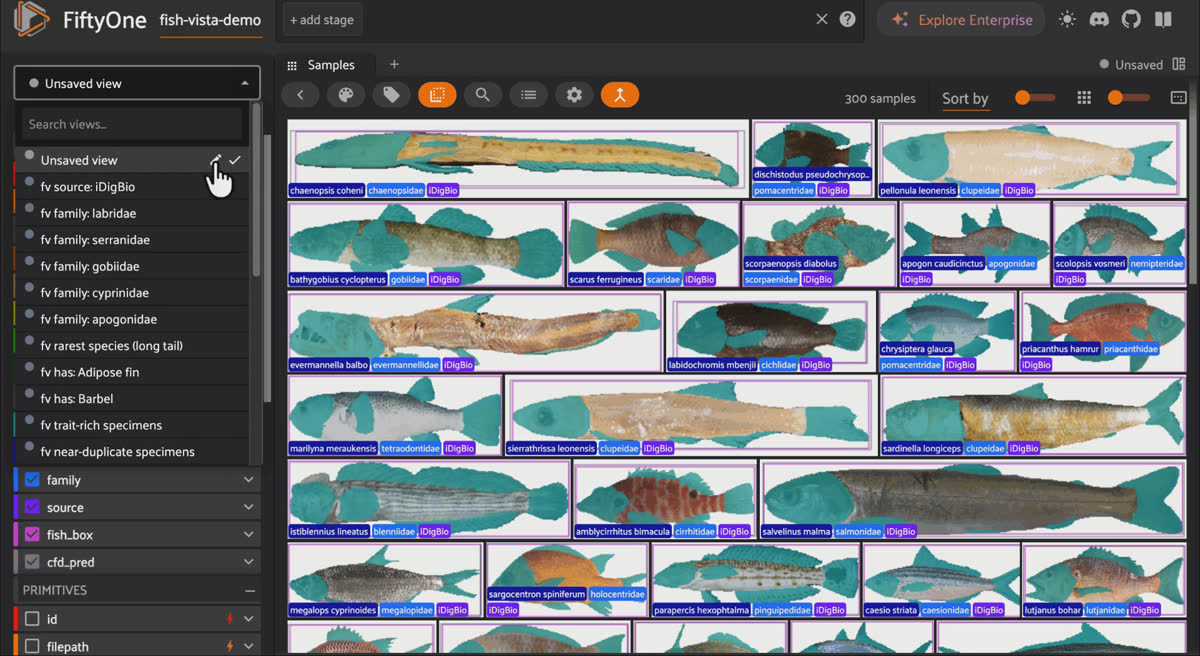
Task: Add a new panel tab with plus
Action: (x=394, y=65)
